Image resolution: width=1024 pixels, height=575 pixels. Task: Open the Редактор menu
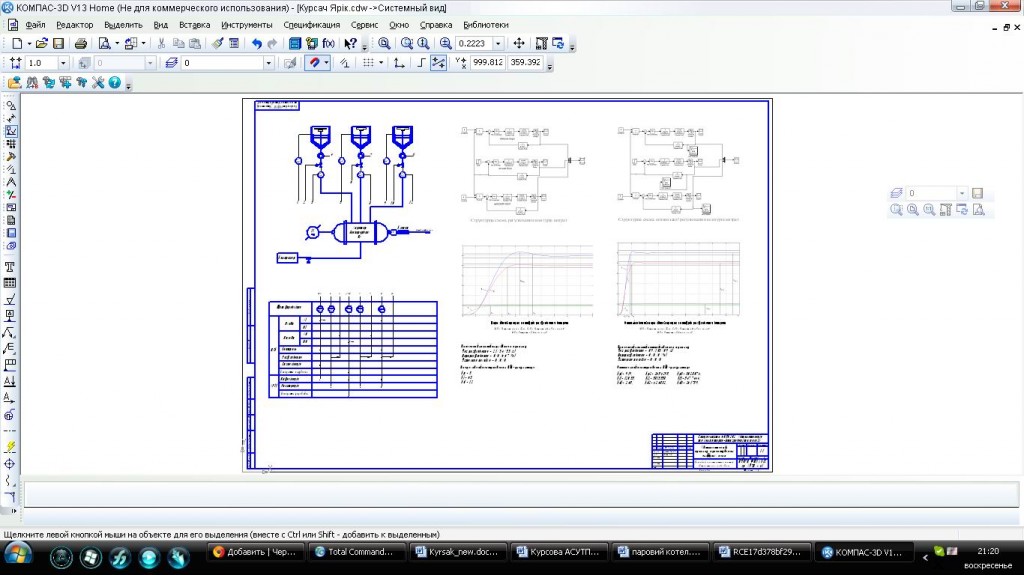[x=75, y=25]
